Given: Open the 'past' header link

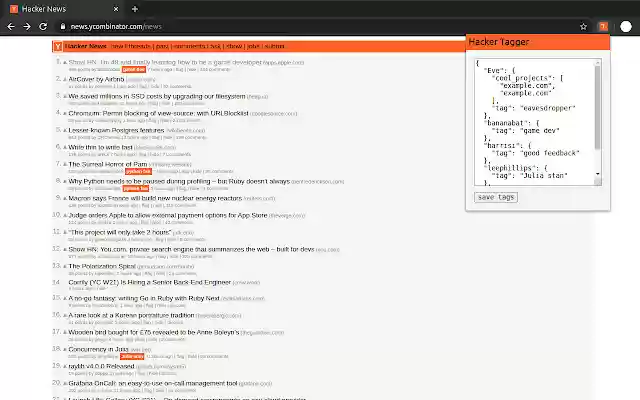Looking at the screenshot, I should tap(162, 47).
